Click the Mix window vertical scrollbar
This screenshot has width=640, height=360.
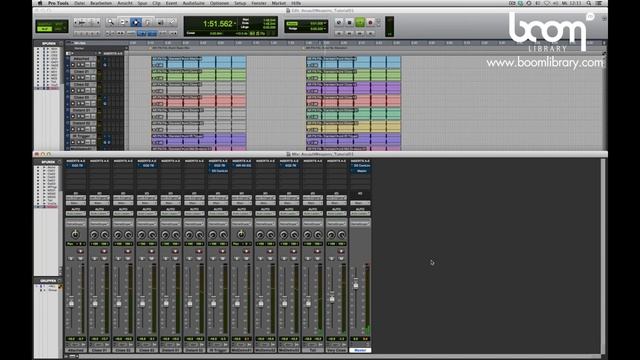pyautogui.click(x=603, y=256)
